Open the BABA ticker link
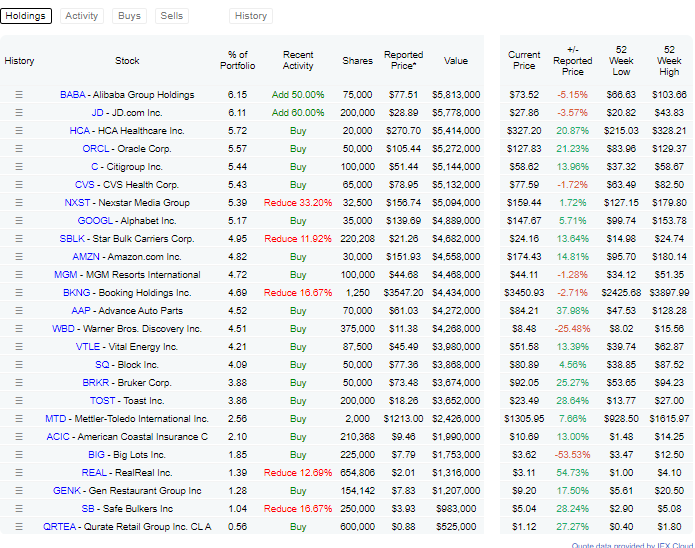This screenshot has height=548, width=695. pyautogui.click(x=72, y=94)
